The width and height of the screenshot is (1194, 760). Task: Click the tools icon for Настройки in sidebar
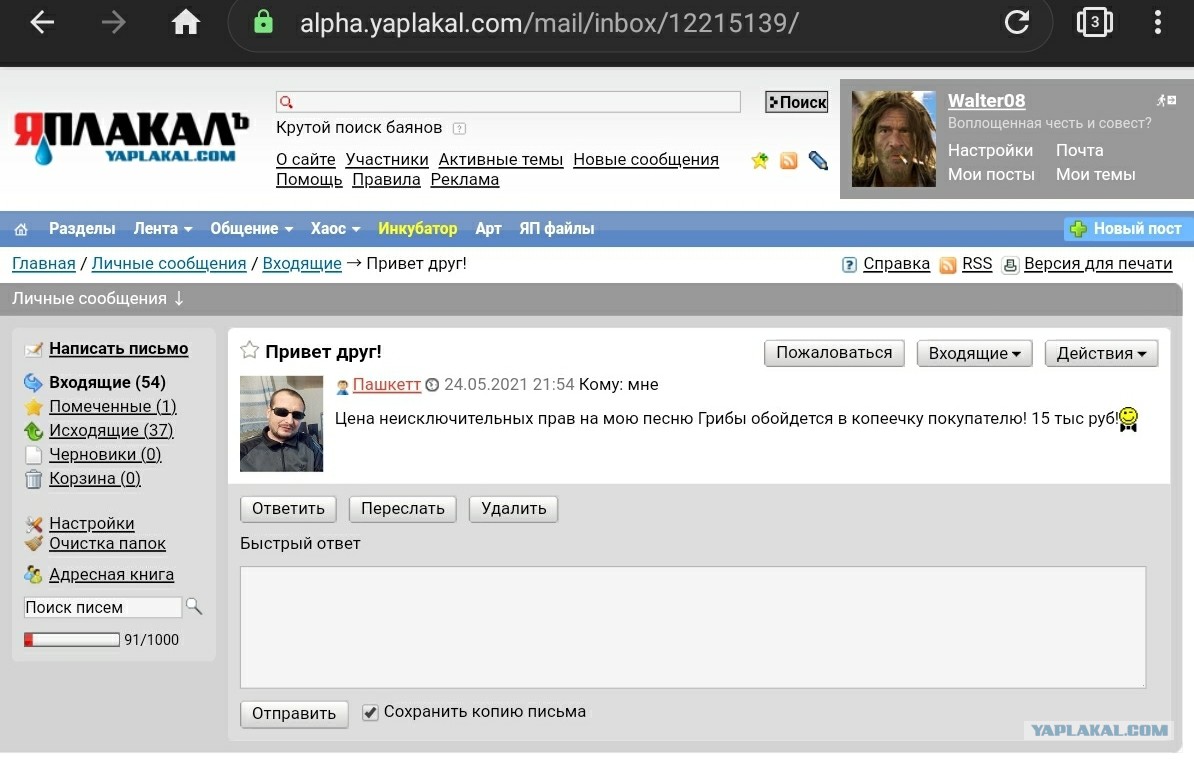tap(33, 524)
